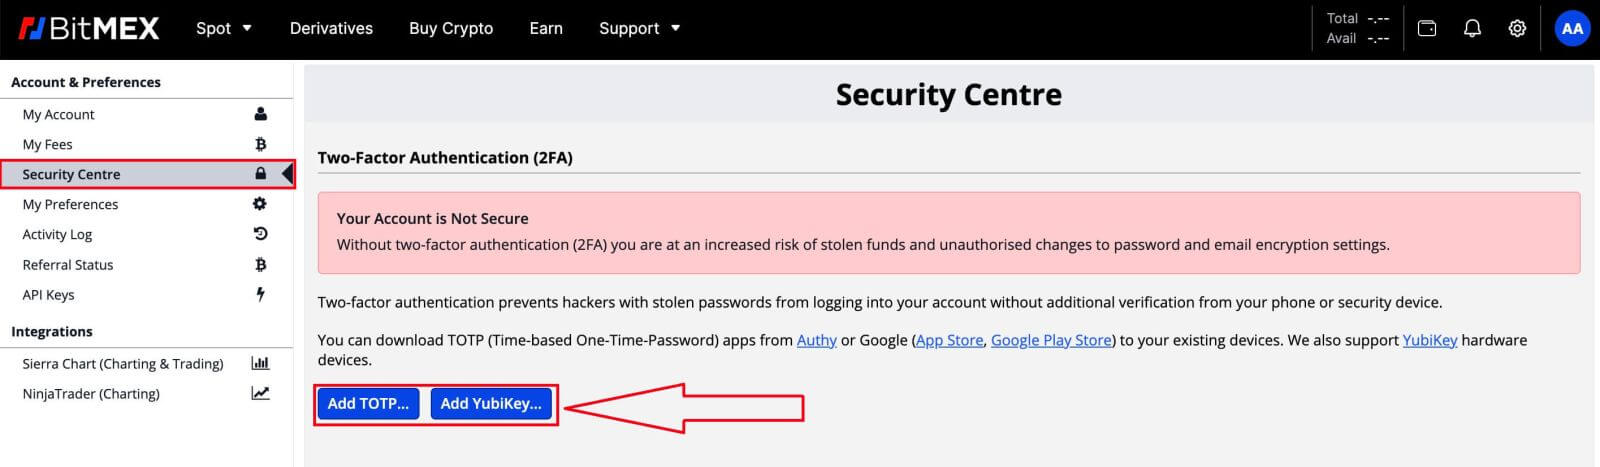Open the Google Play Store link
Viewport: 1600px width, 467px height.
[1051, 340]
